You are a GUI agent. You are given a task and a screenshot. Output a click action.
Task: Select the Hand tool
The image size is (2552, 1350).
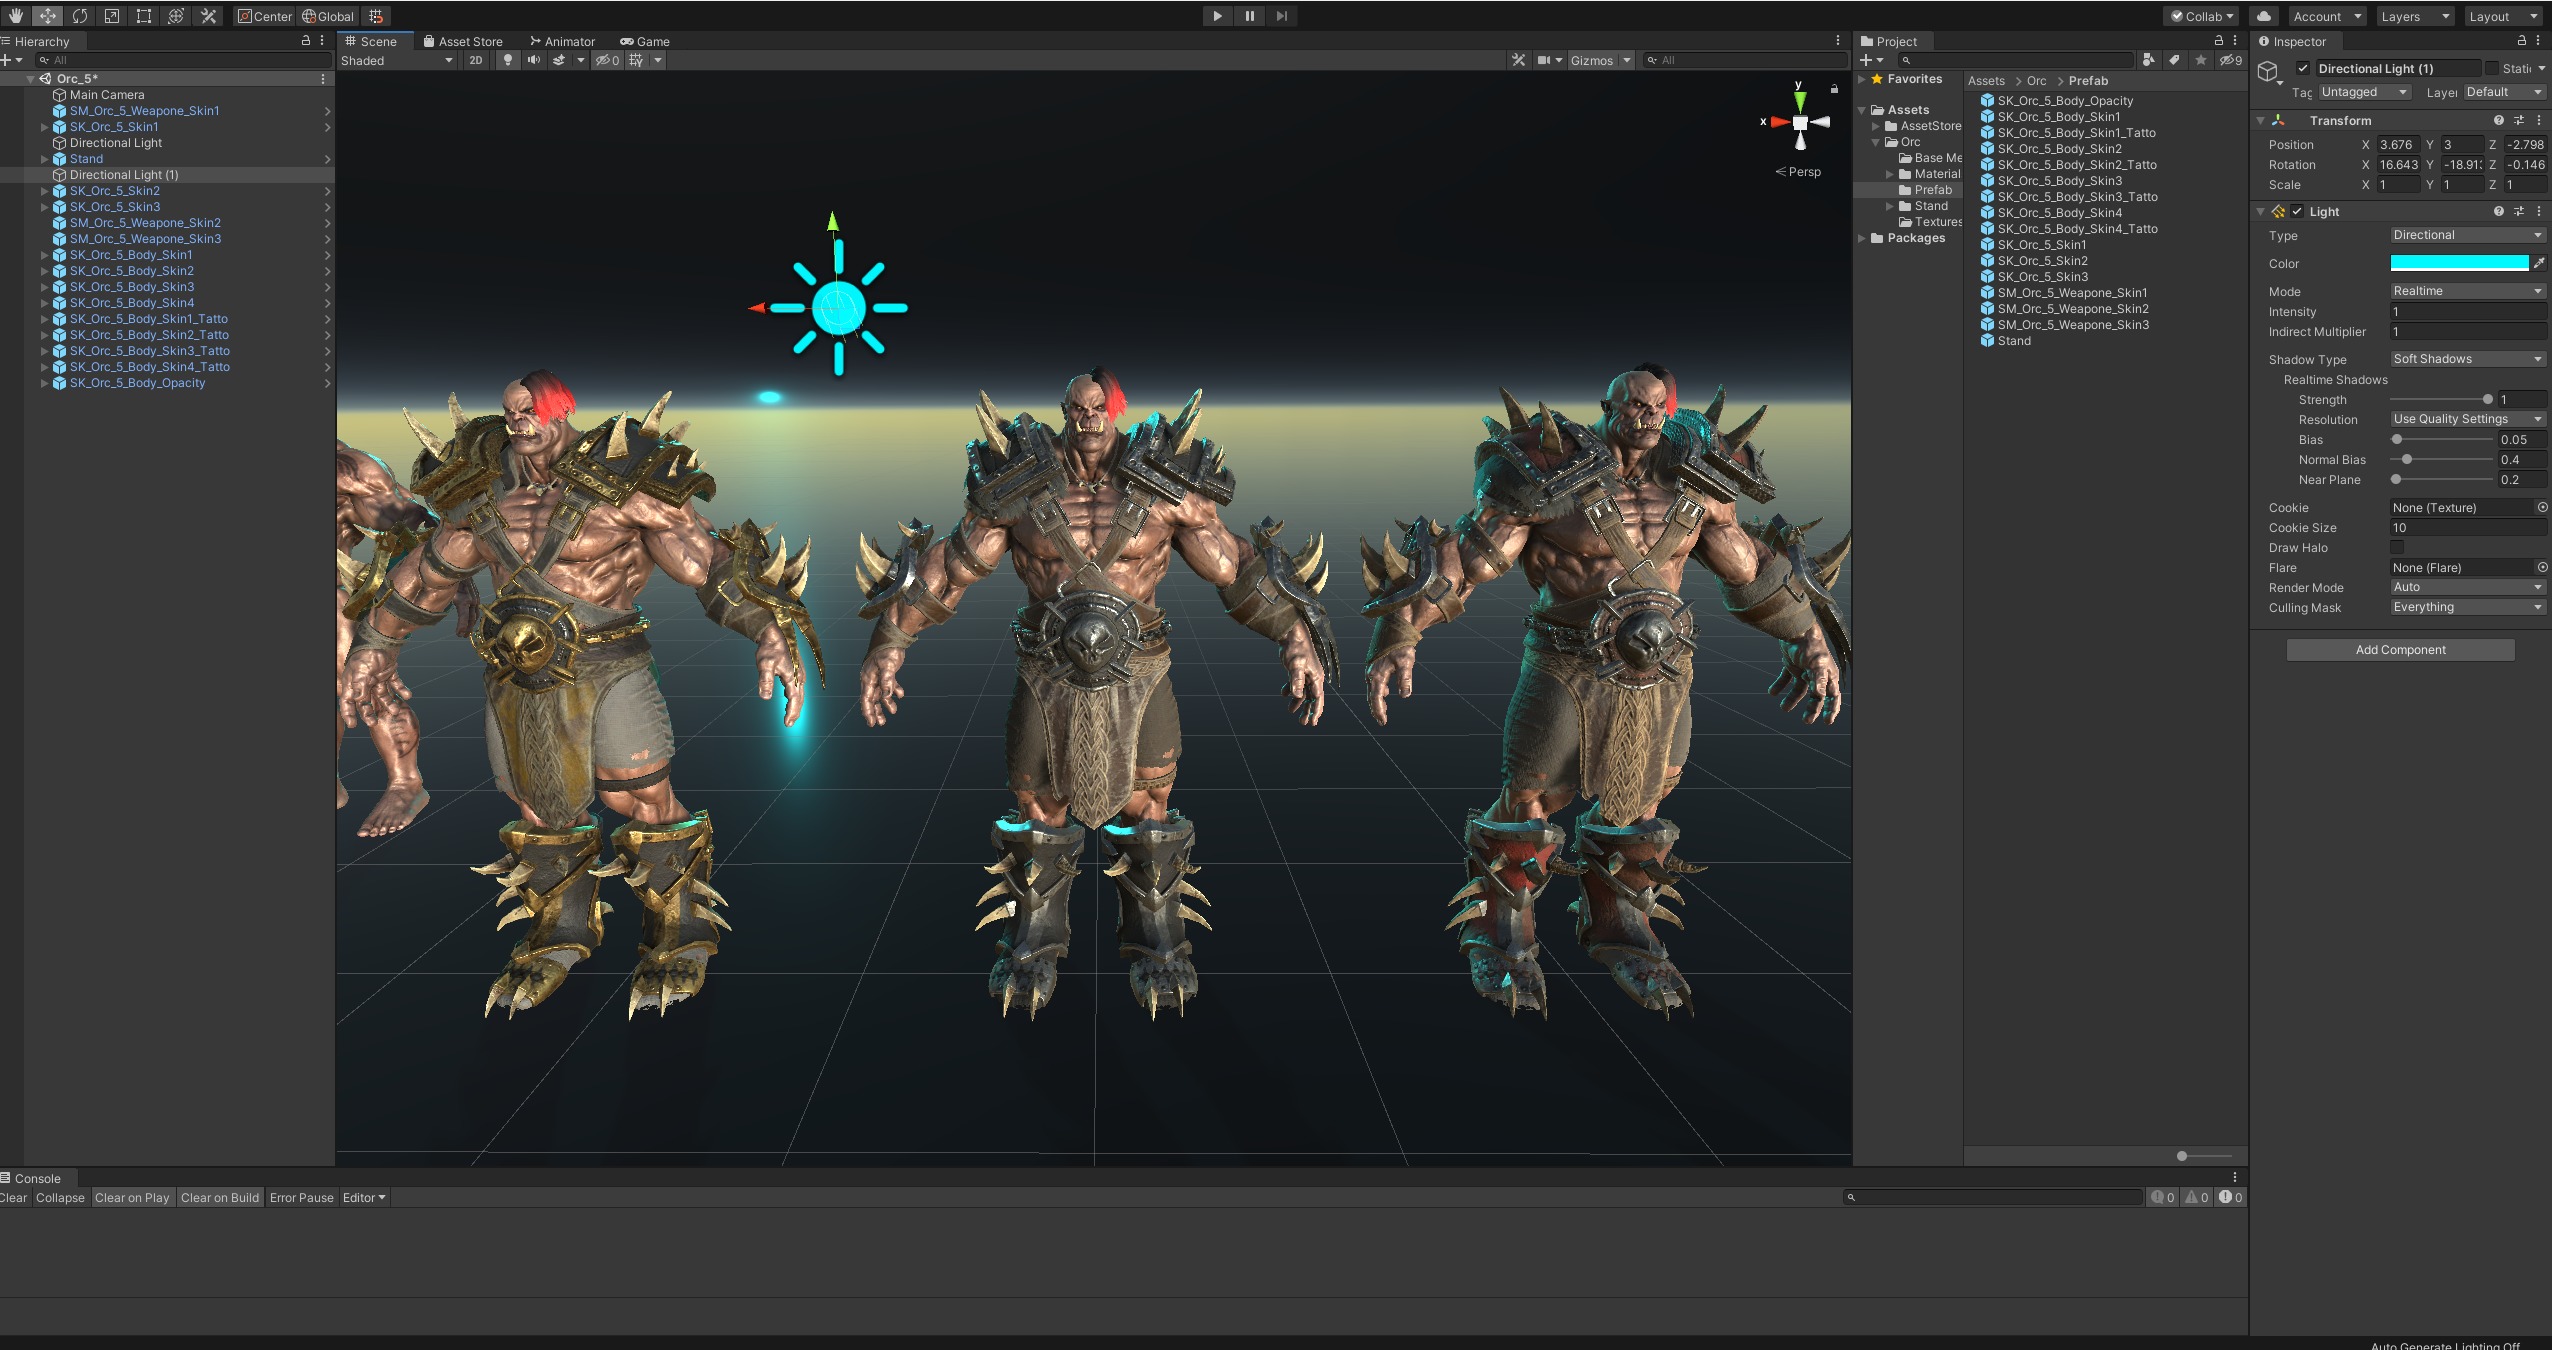point(16,16)
